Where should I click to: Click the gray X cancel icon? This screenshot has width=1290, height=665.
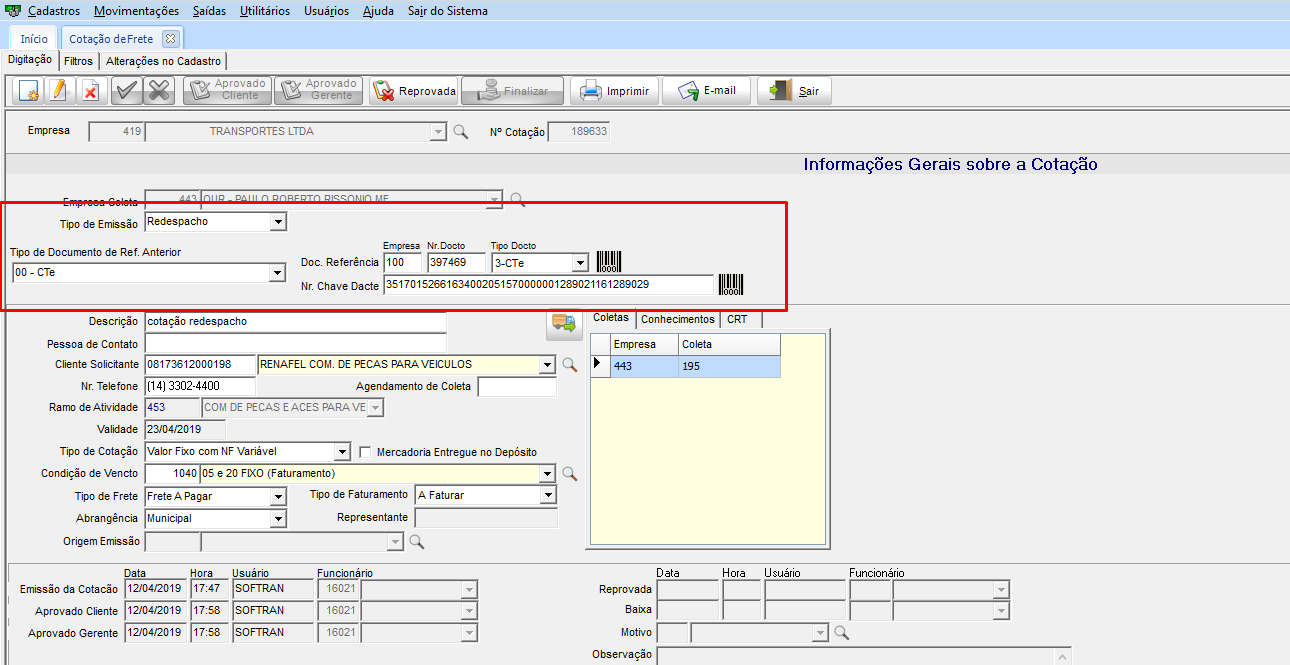pos(158,91)
